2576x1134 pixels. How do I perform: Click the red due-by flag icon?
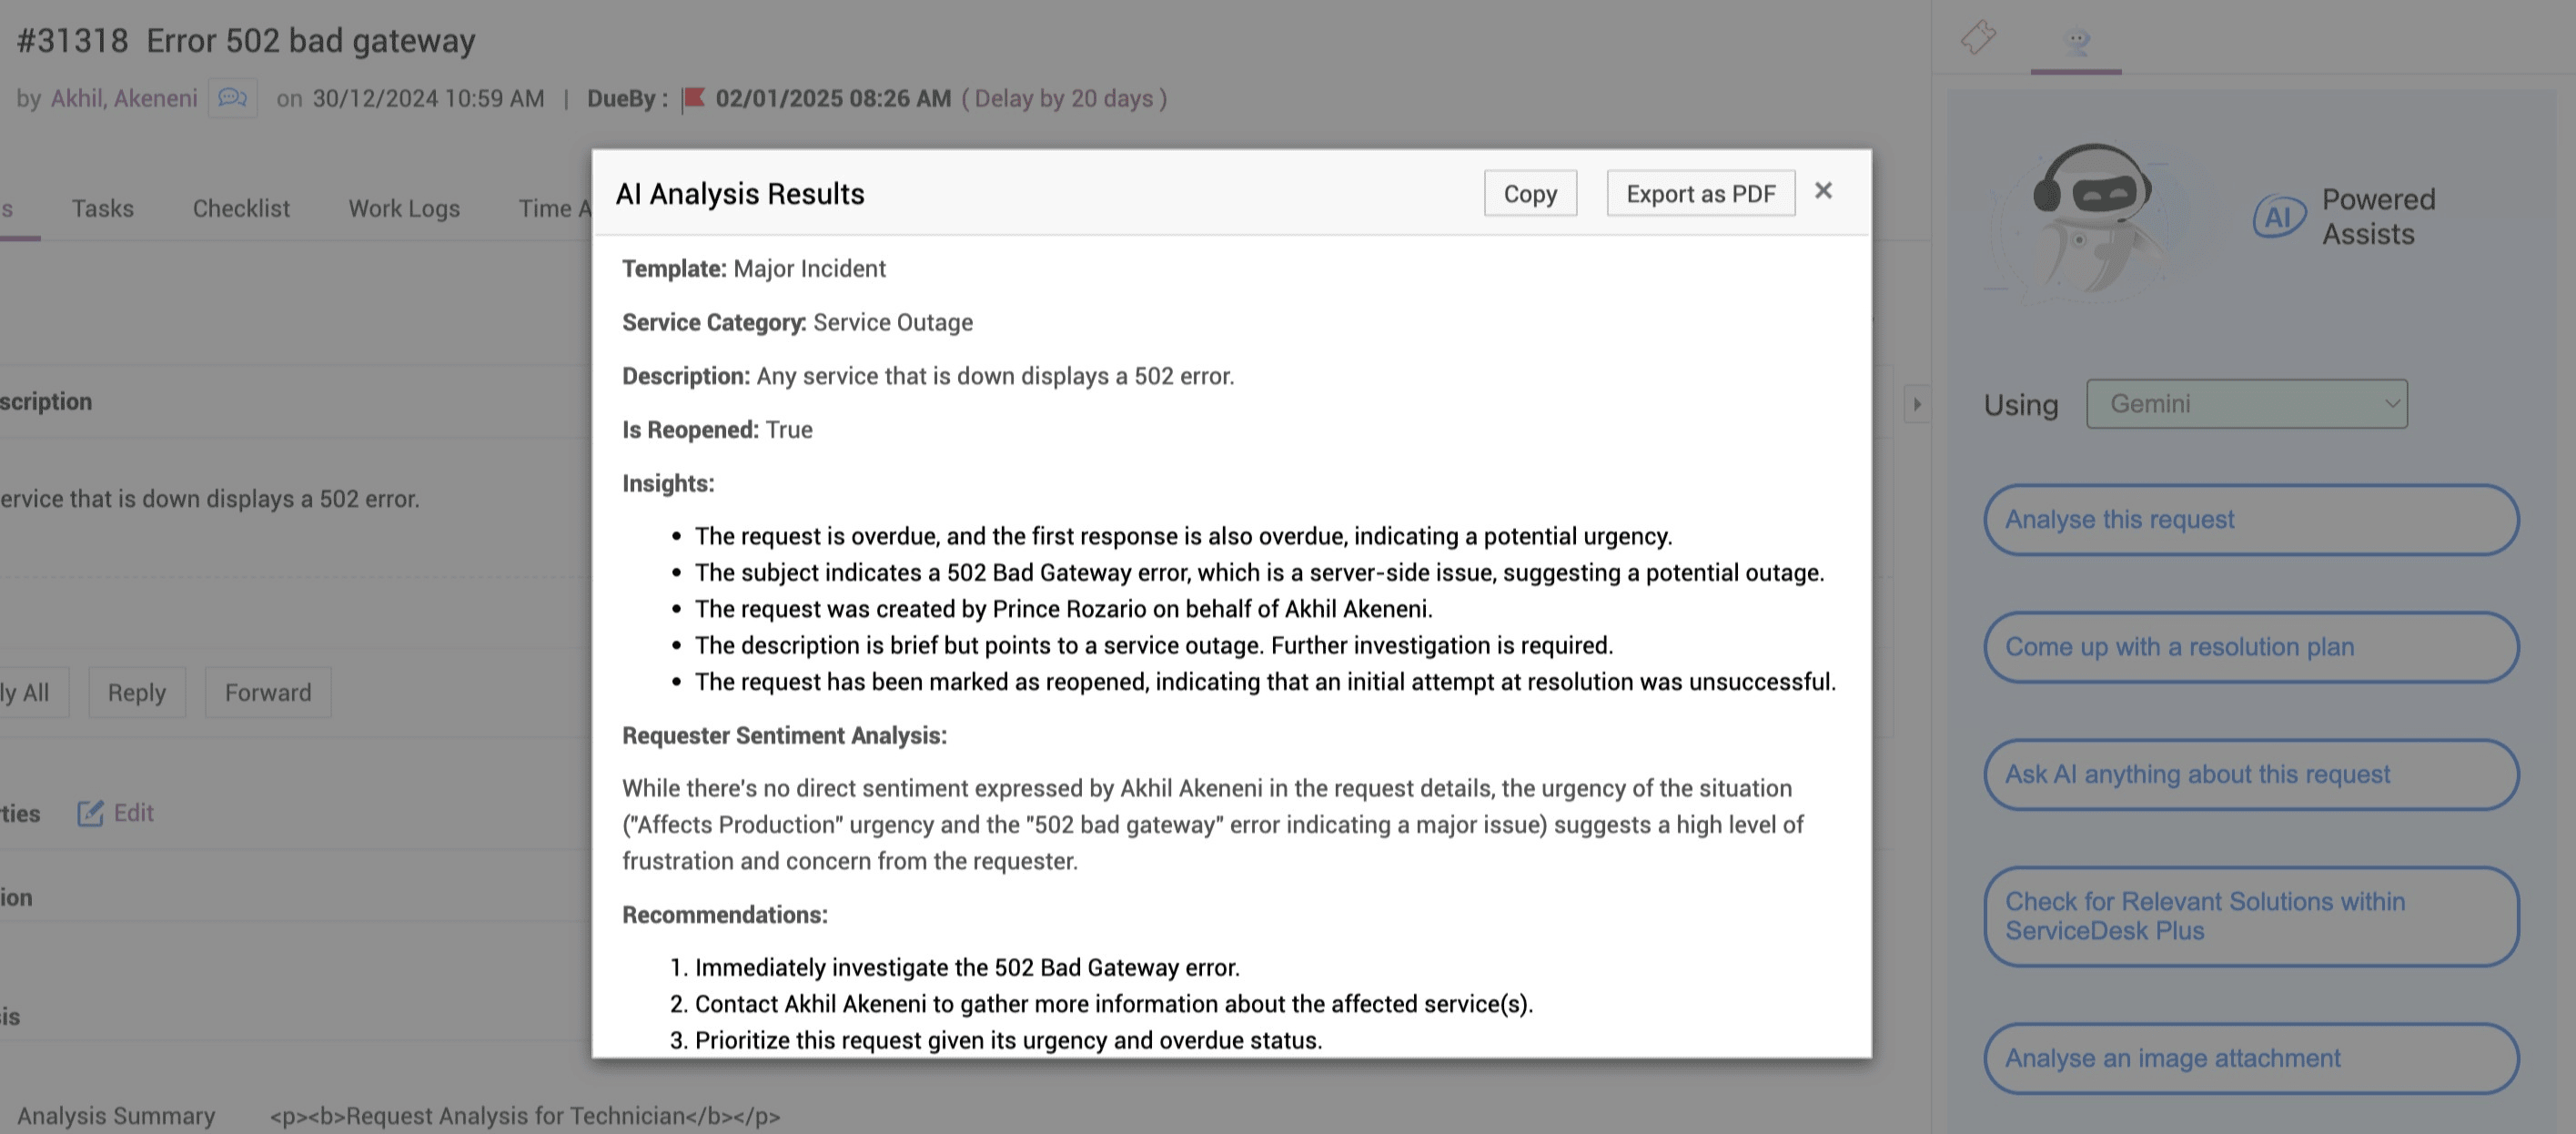693,98
